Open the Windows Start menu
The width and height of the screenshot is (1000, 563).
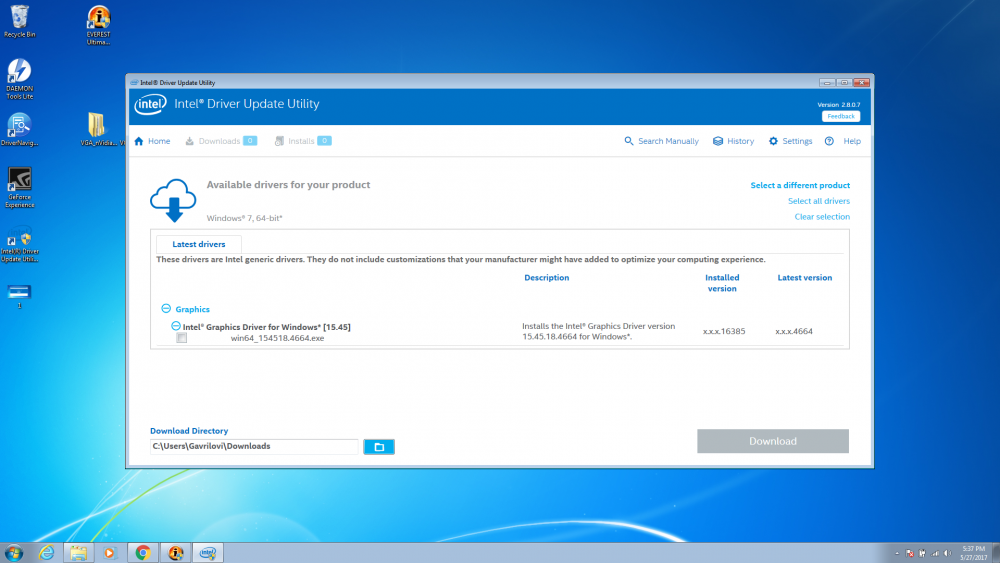coord(13,552)
